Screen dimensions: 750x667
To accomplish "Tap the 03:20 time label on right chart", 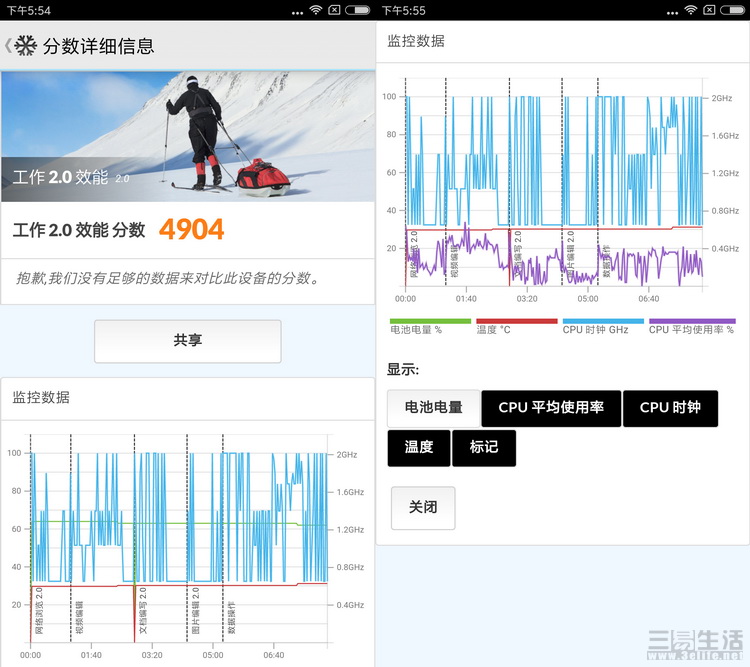I will (527, 299).
